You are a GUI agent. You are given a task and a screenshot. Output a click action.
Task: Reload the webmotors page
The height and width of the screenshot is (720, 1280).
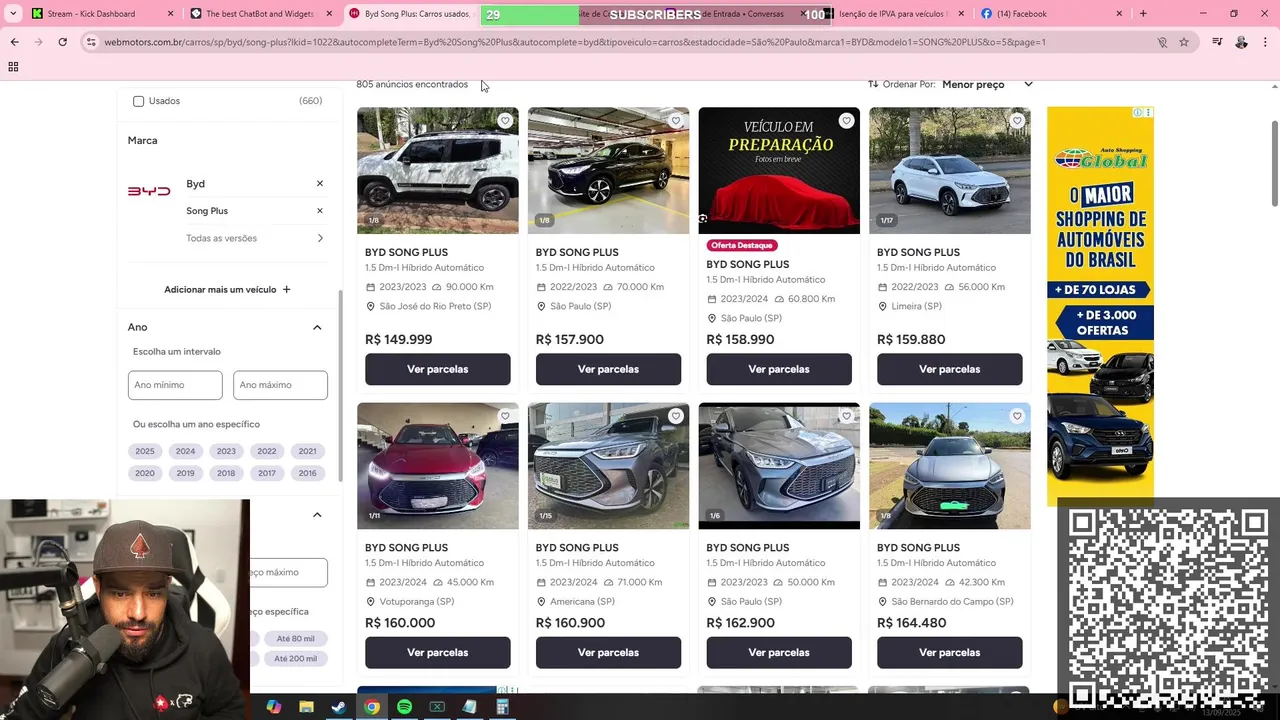point(62,42)
